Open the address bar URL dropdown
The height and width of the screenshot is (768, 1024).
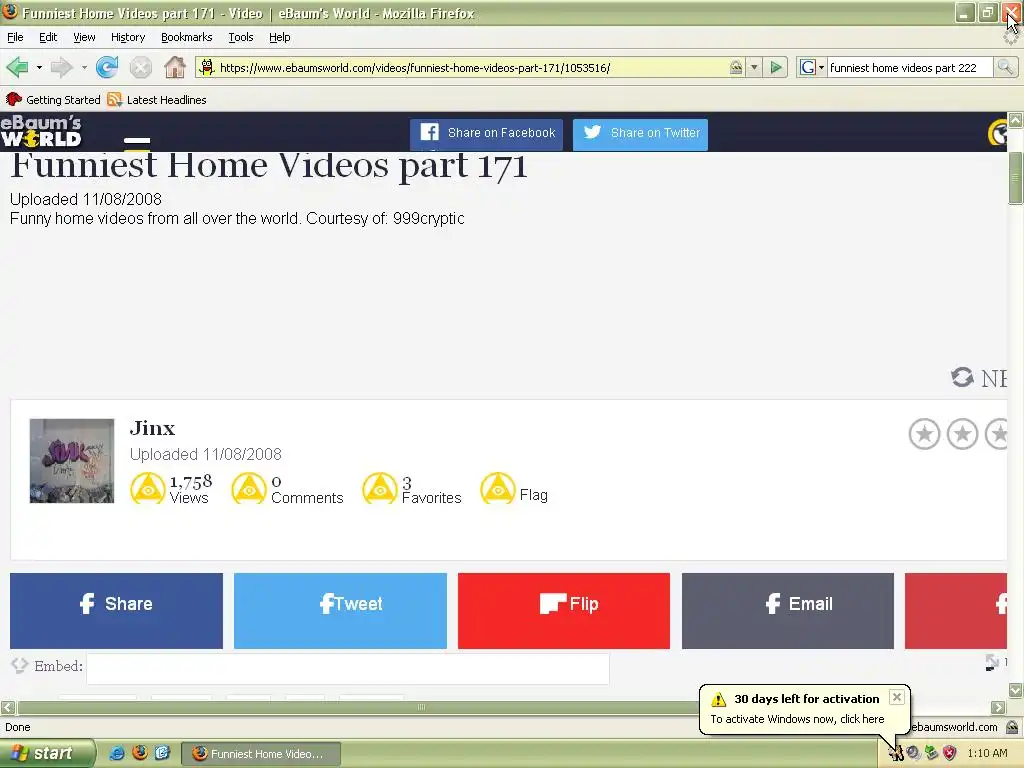pos(754,67)
